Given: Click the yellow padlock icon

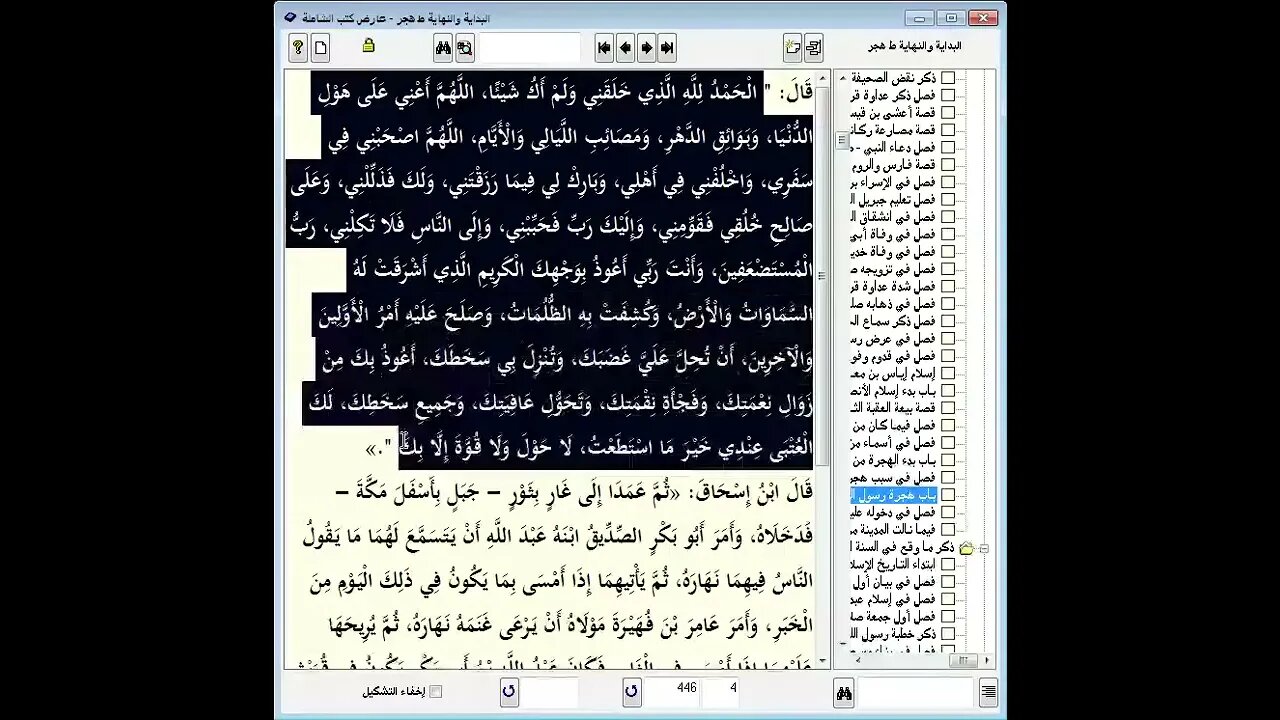Looking at the screenshot, I should (x=368, y=45).
